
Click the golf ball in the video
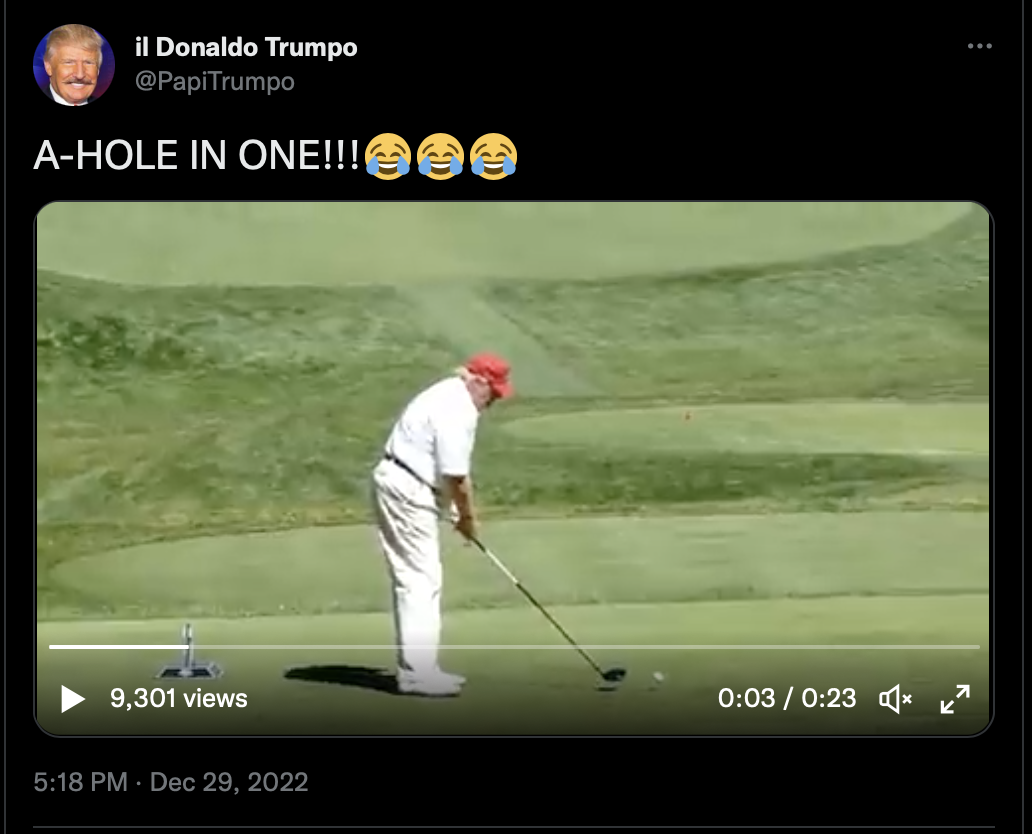[x=658, y=676]
